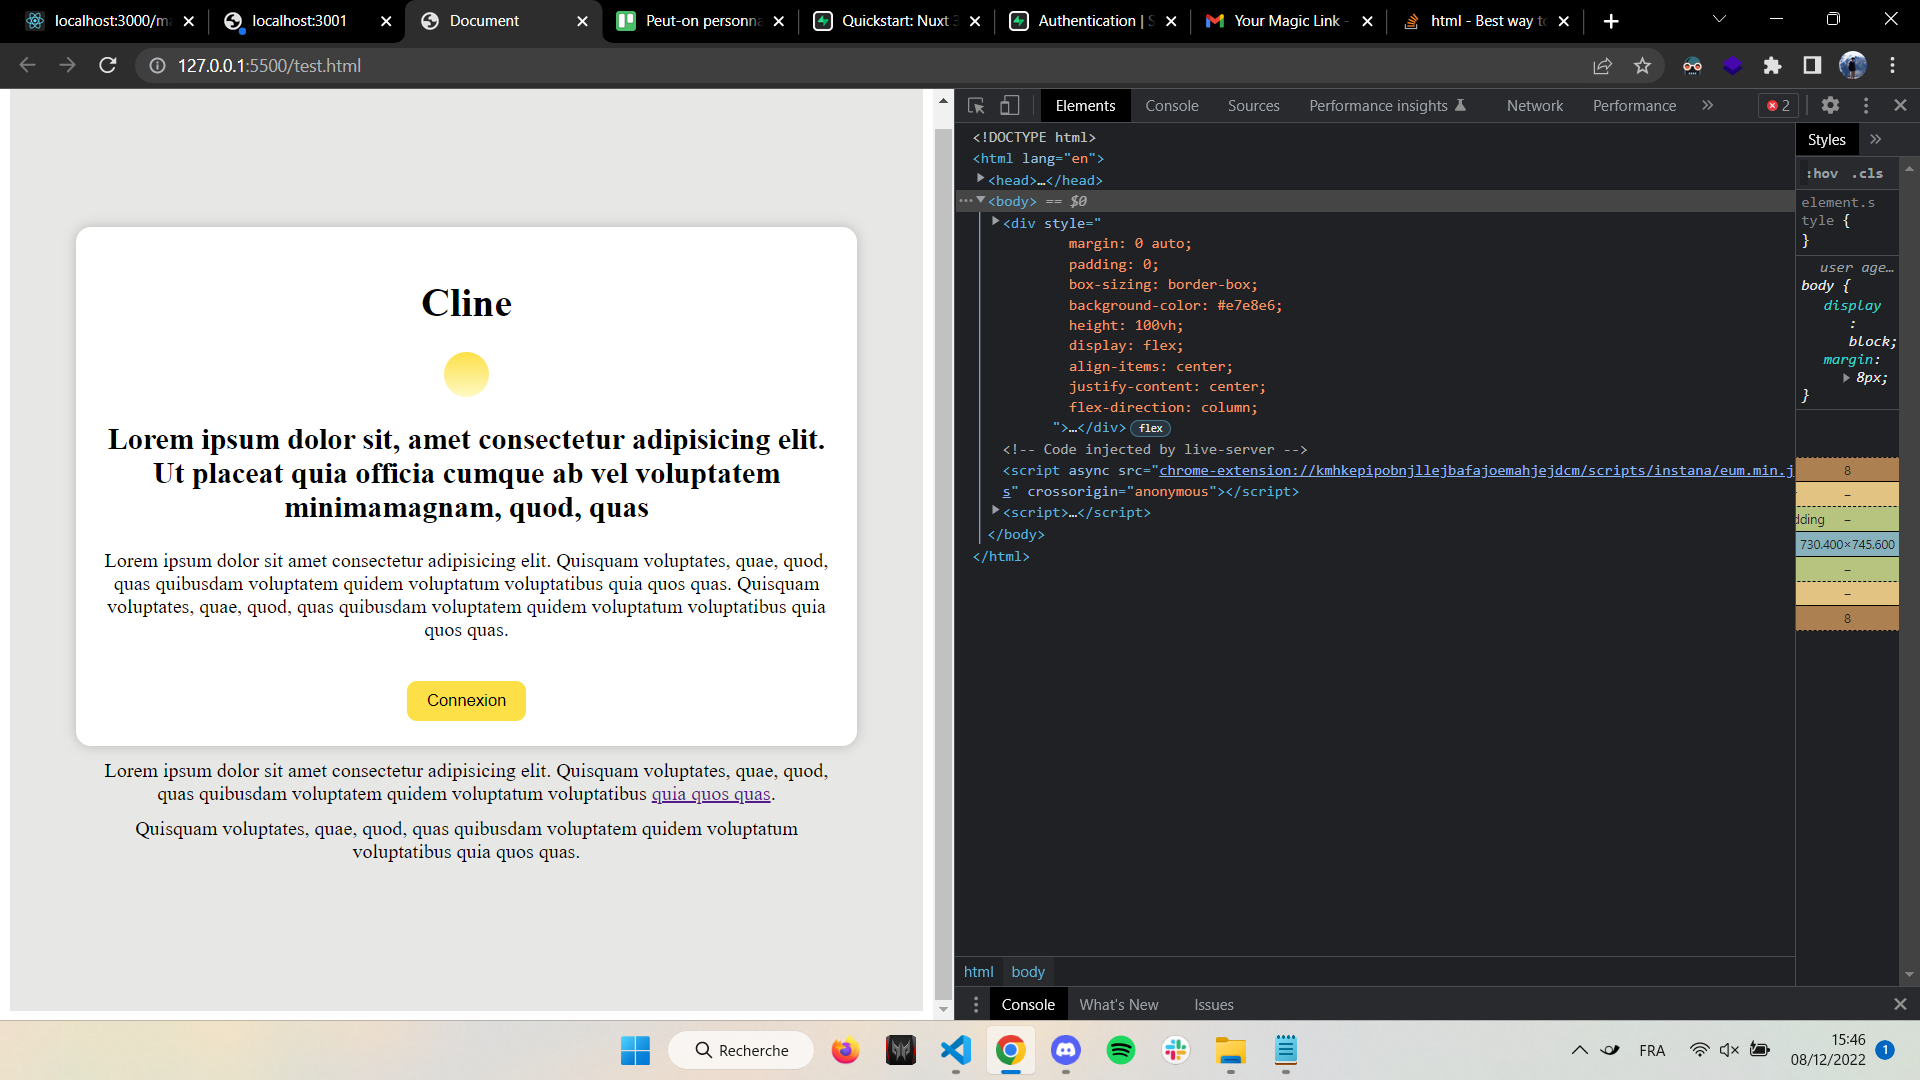Click the yellow Connexion button

pyautogui.click(x=466, y=700)
